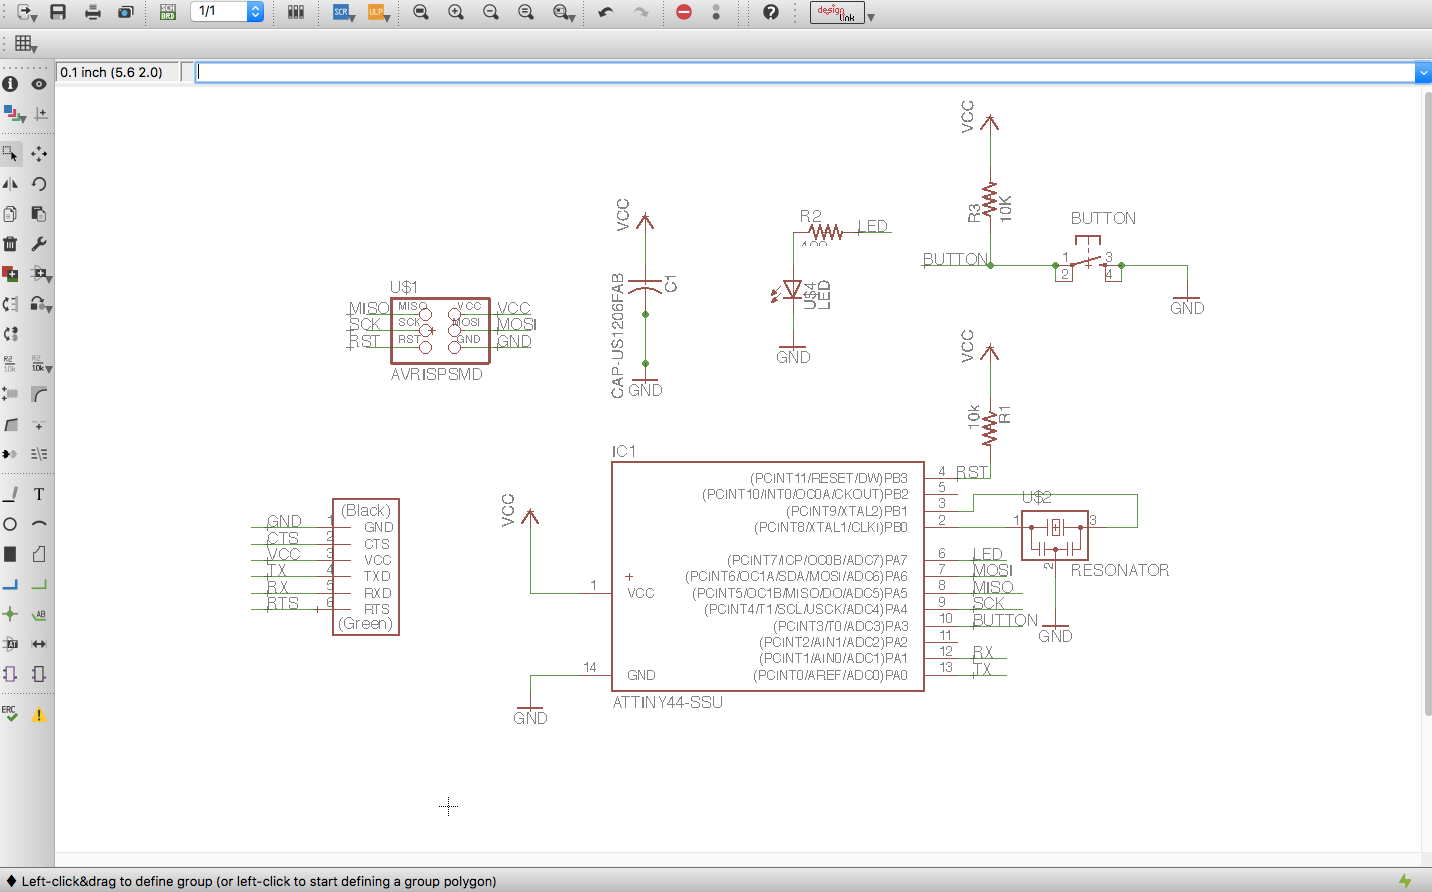Click the zoom in magnifier icon
The width and height of the screenshot is (1432, 892).
coord(456,12)
